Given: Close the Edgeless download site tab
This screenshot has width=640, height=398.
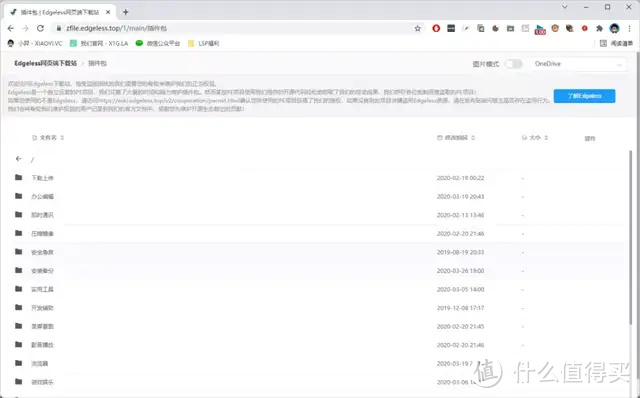Looking at the screenshot, I should coord(108,12).
